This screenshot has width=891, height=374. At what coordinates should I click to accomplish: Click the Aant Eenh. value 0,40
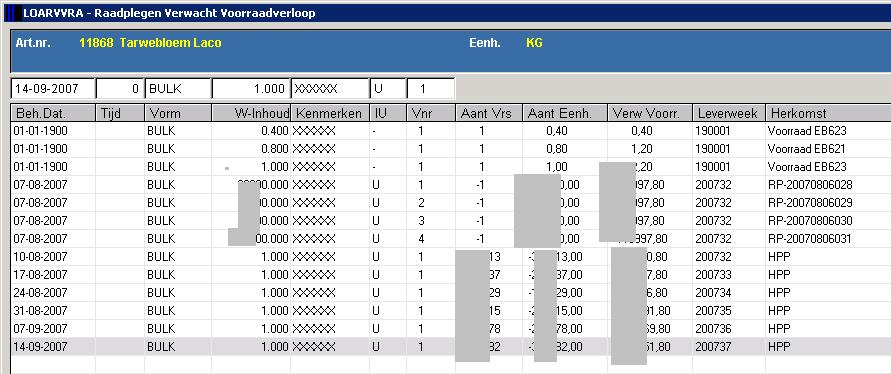pos(557,131)
